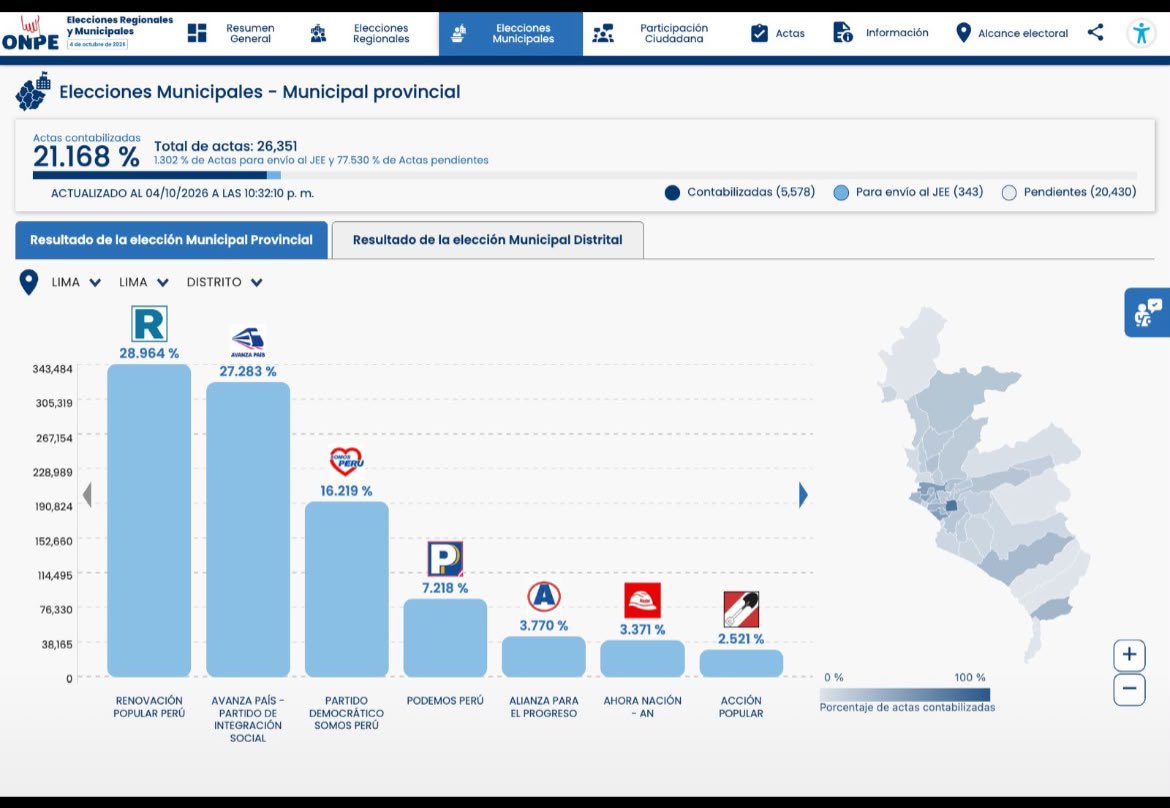Click the Para envío al JEE legend dot
The height and width of the screenshot is (808, 1170).
coord(841,193)
